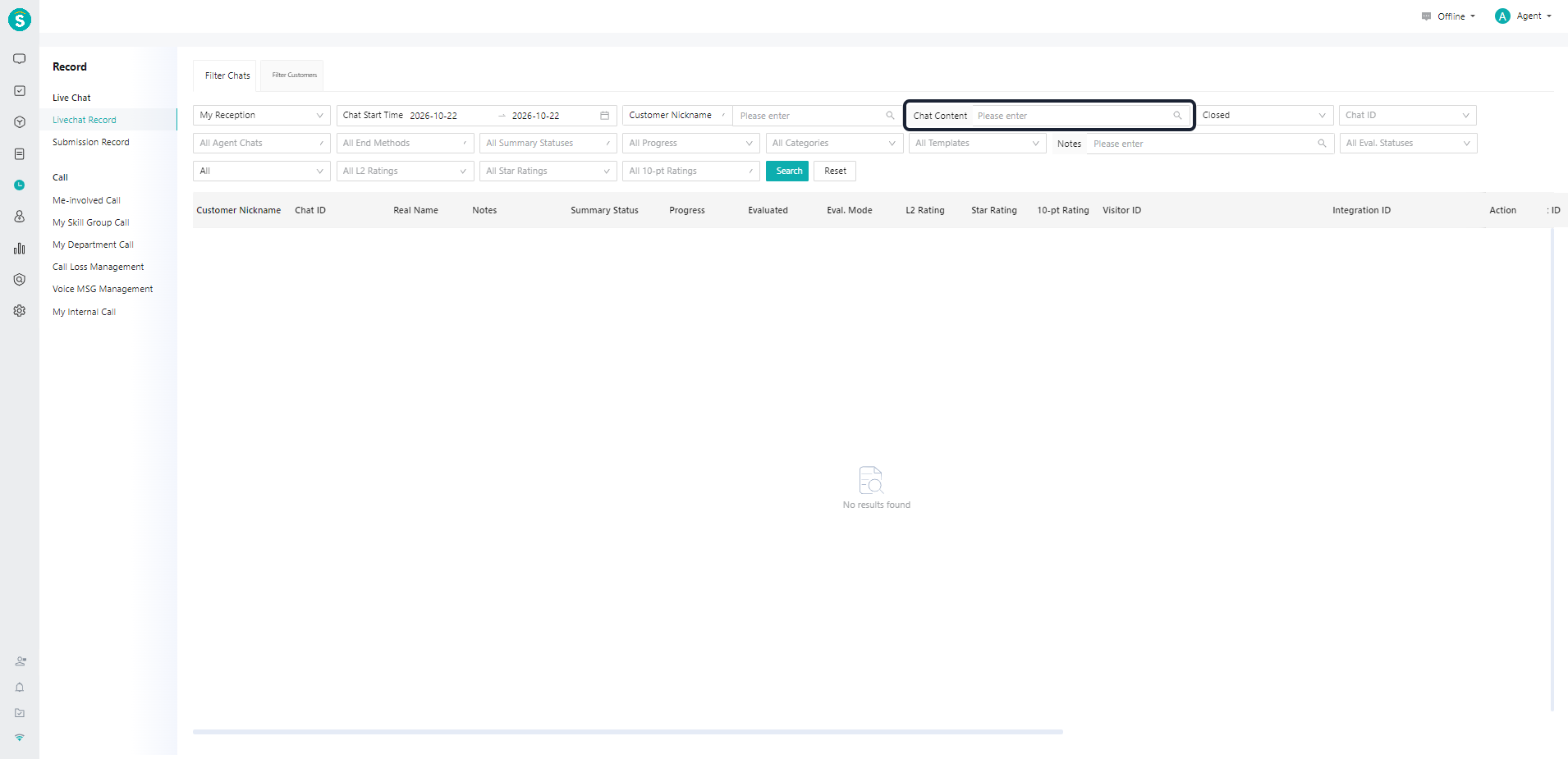Open the person icon in sidebar
This screenshot has width=1568, height=759.
click(x=19, y=216)
